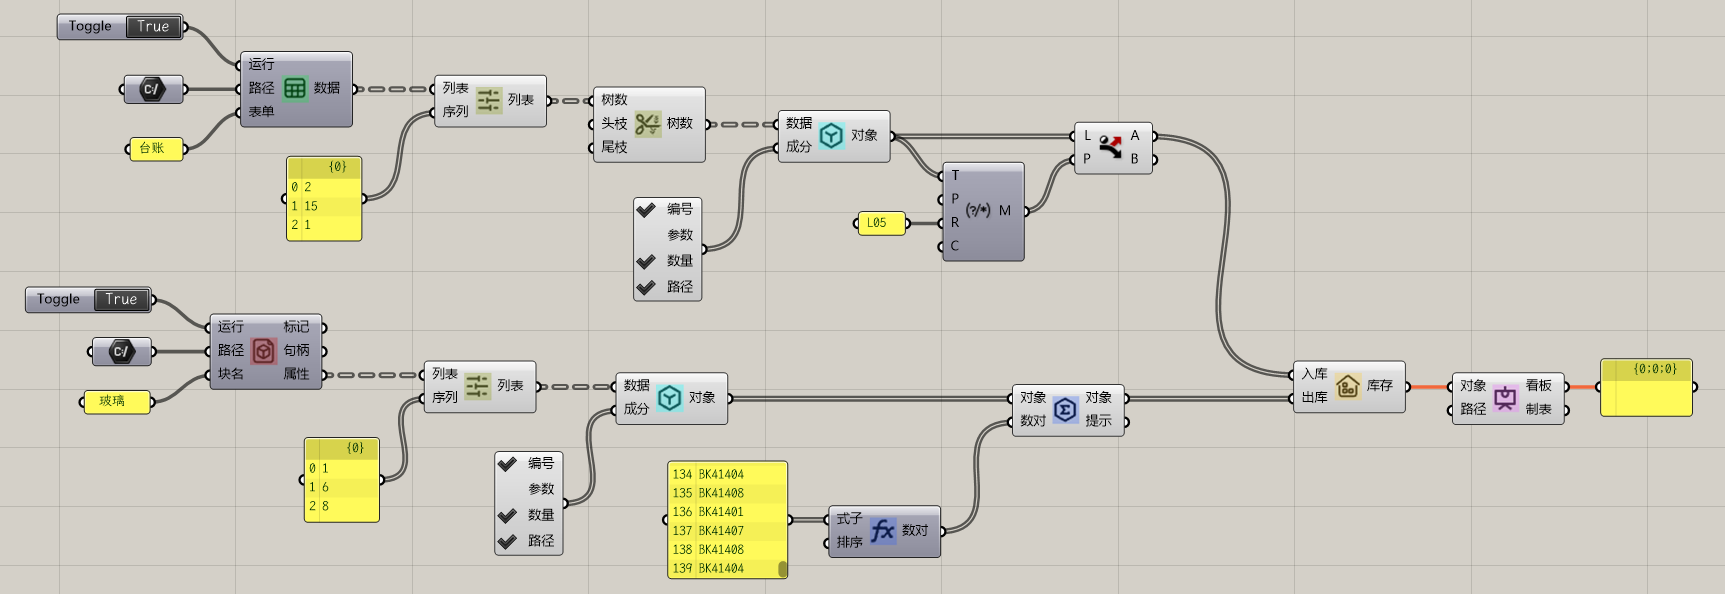
Task: Click the 制表 output on the dashboard component
Action: [1539, 409]
